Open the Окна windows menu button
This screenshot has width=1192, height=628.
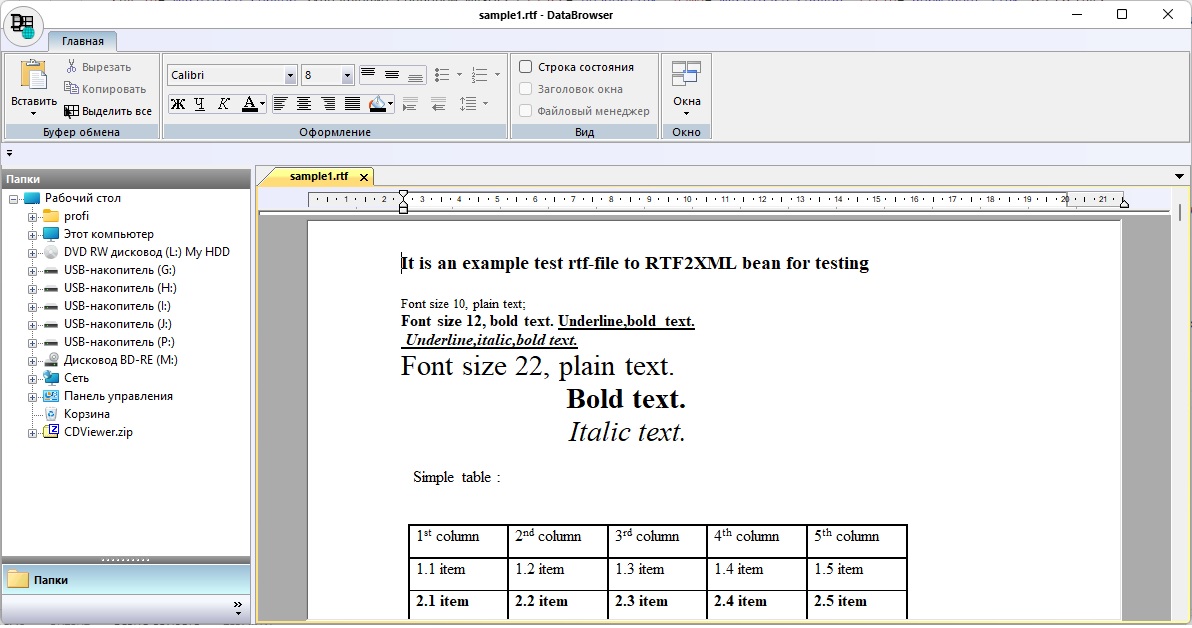tap(686, 86)
